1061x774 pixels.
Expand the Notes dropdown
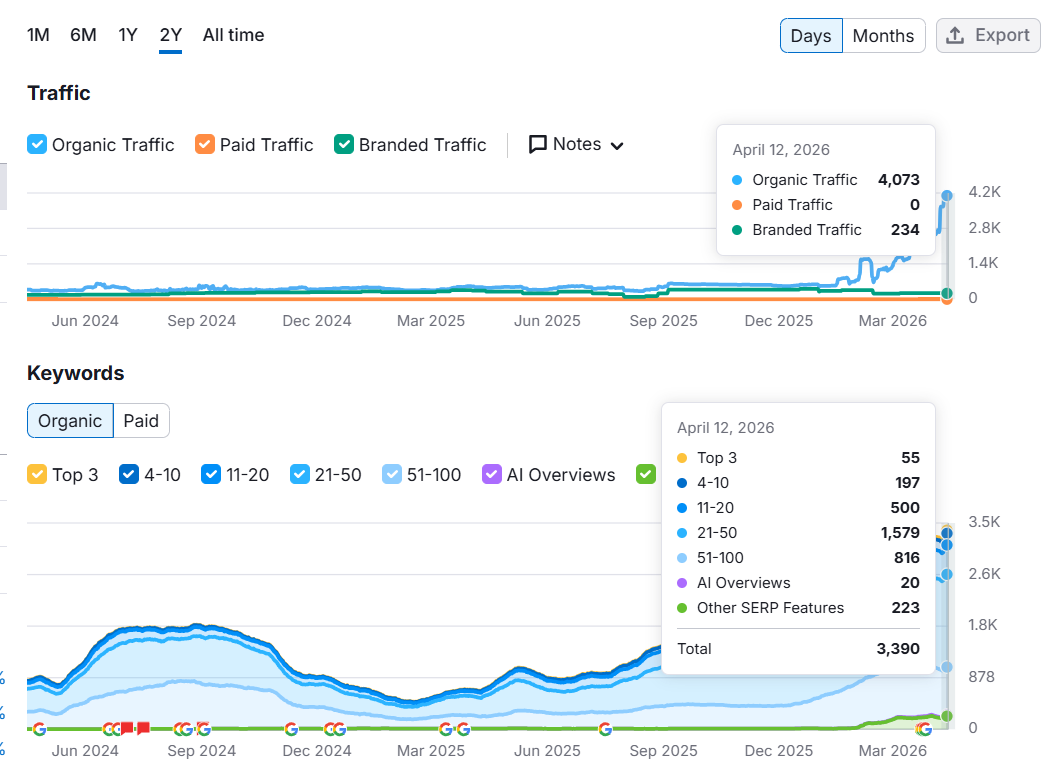(617, 145)
